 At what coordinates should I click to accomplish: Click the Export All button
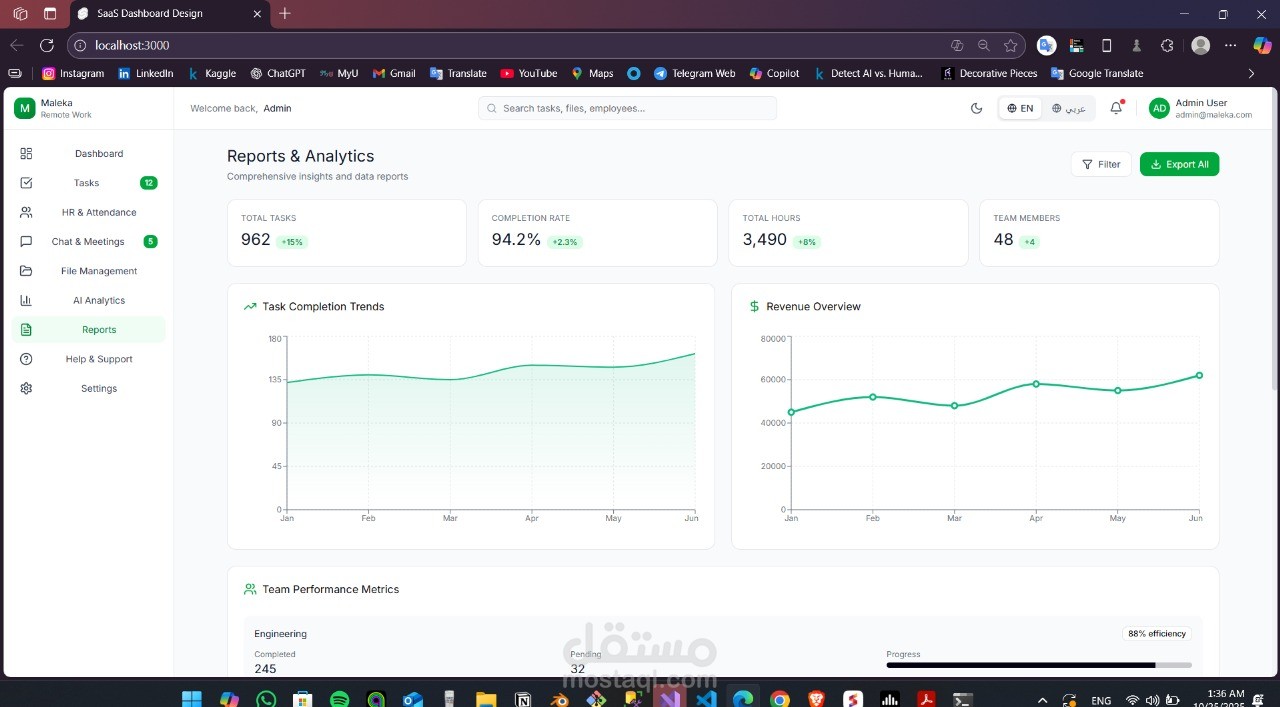click(1179, 164)
